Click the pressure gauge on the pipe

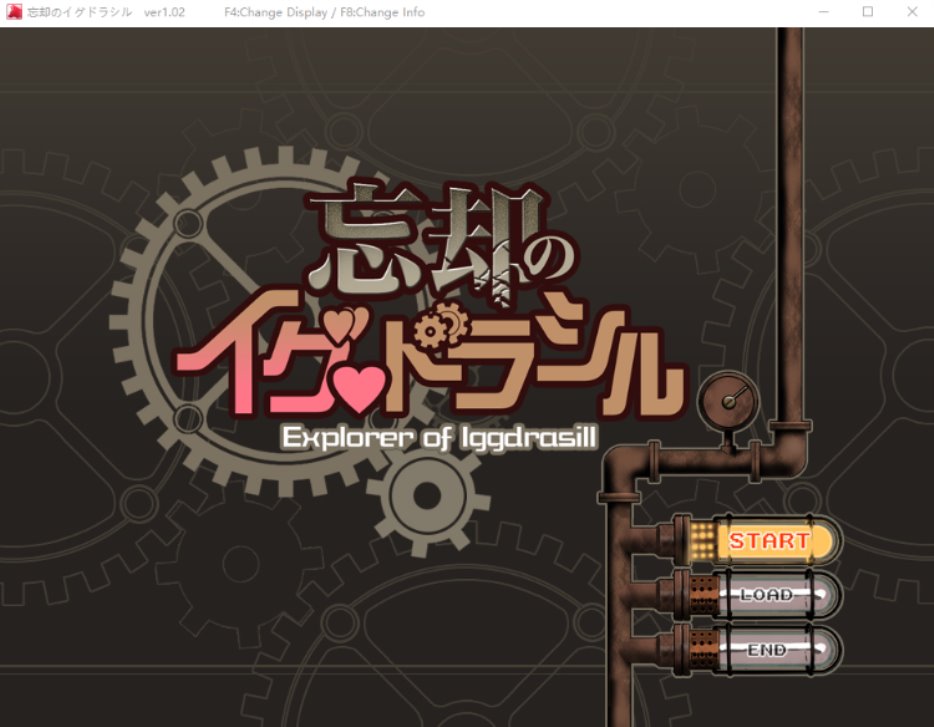728,400
